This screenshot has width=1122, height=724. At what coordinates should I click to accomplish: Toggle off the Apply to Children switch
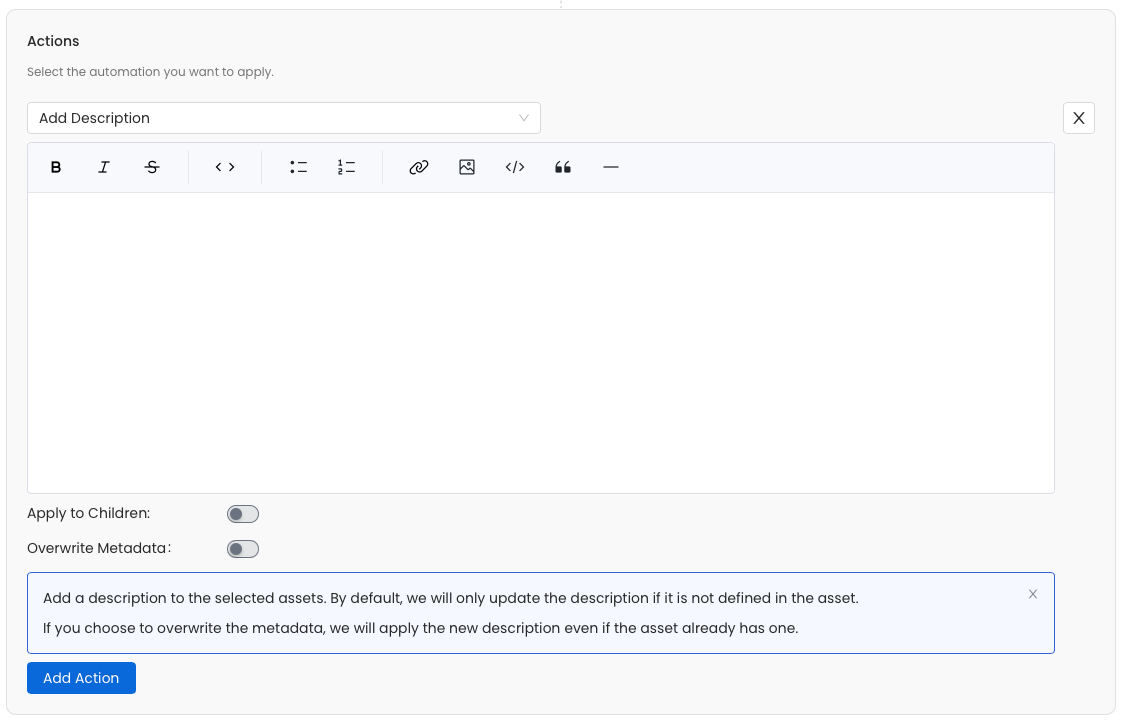point(242,513)
